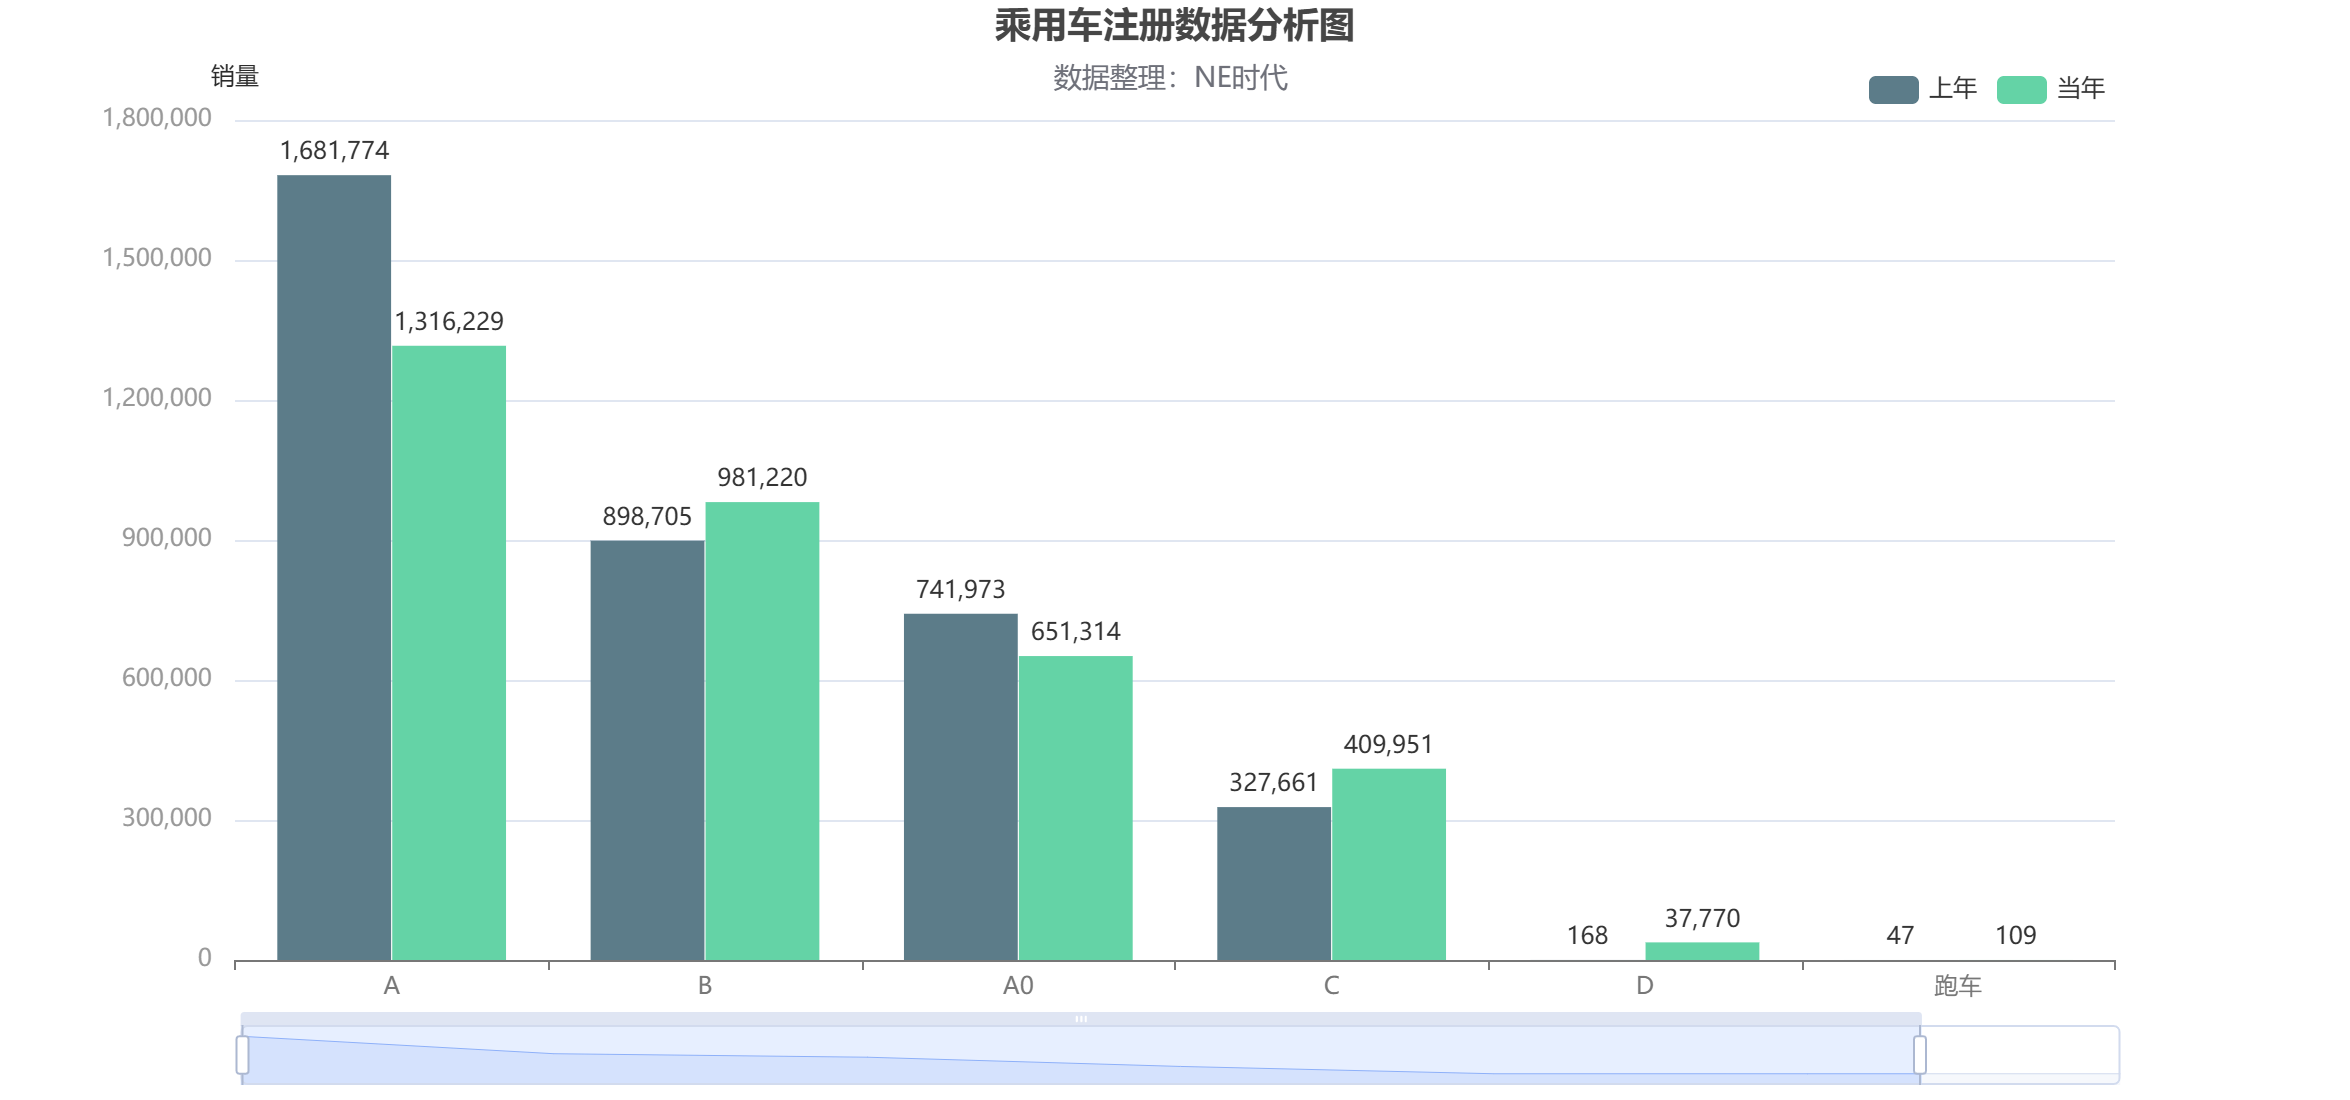Select the small green D bar 37,770
Viewport: 2350px width, 1100px height.
(1702, 951)
